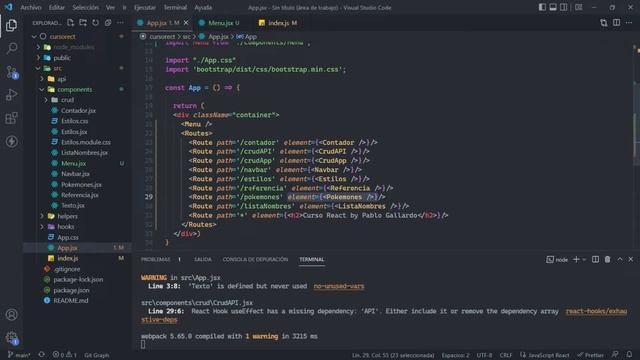Open the Accounts menu icon
640x360 pixels.
[x=11, y=315]
